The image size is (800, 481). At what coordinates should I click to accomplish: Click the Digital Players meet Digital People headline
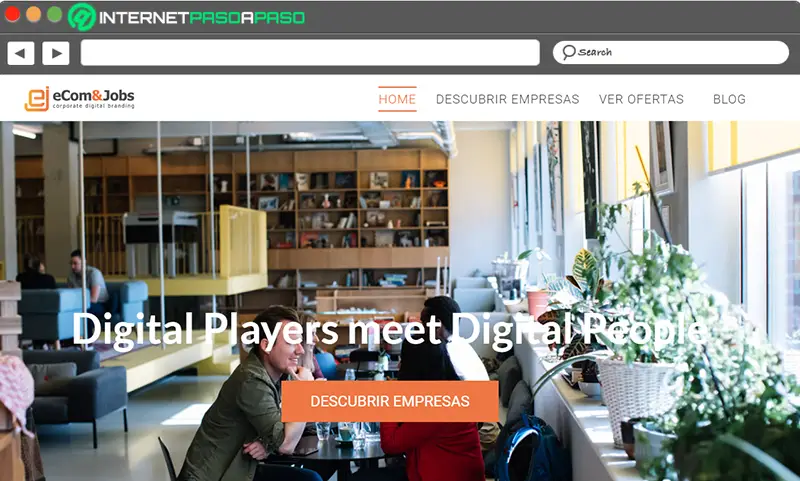point(389,329)
